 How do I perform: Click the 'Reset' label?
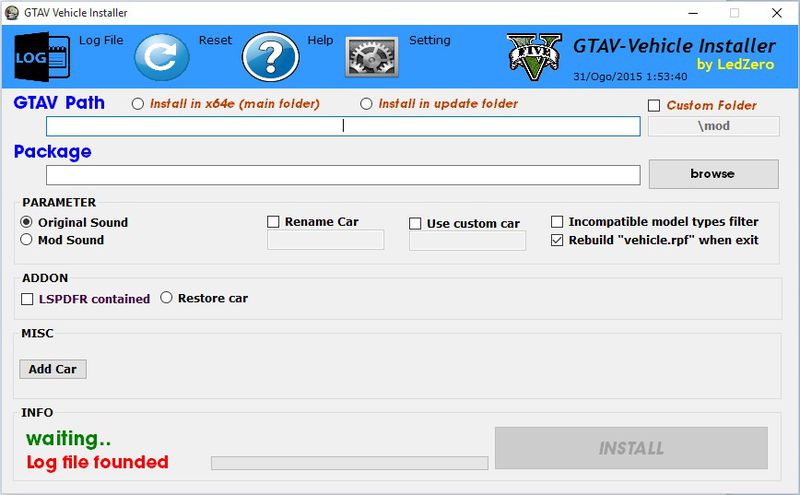pyautogui.click(x=215, y=40)
